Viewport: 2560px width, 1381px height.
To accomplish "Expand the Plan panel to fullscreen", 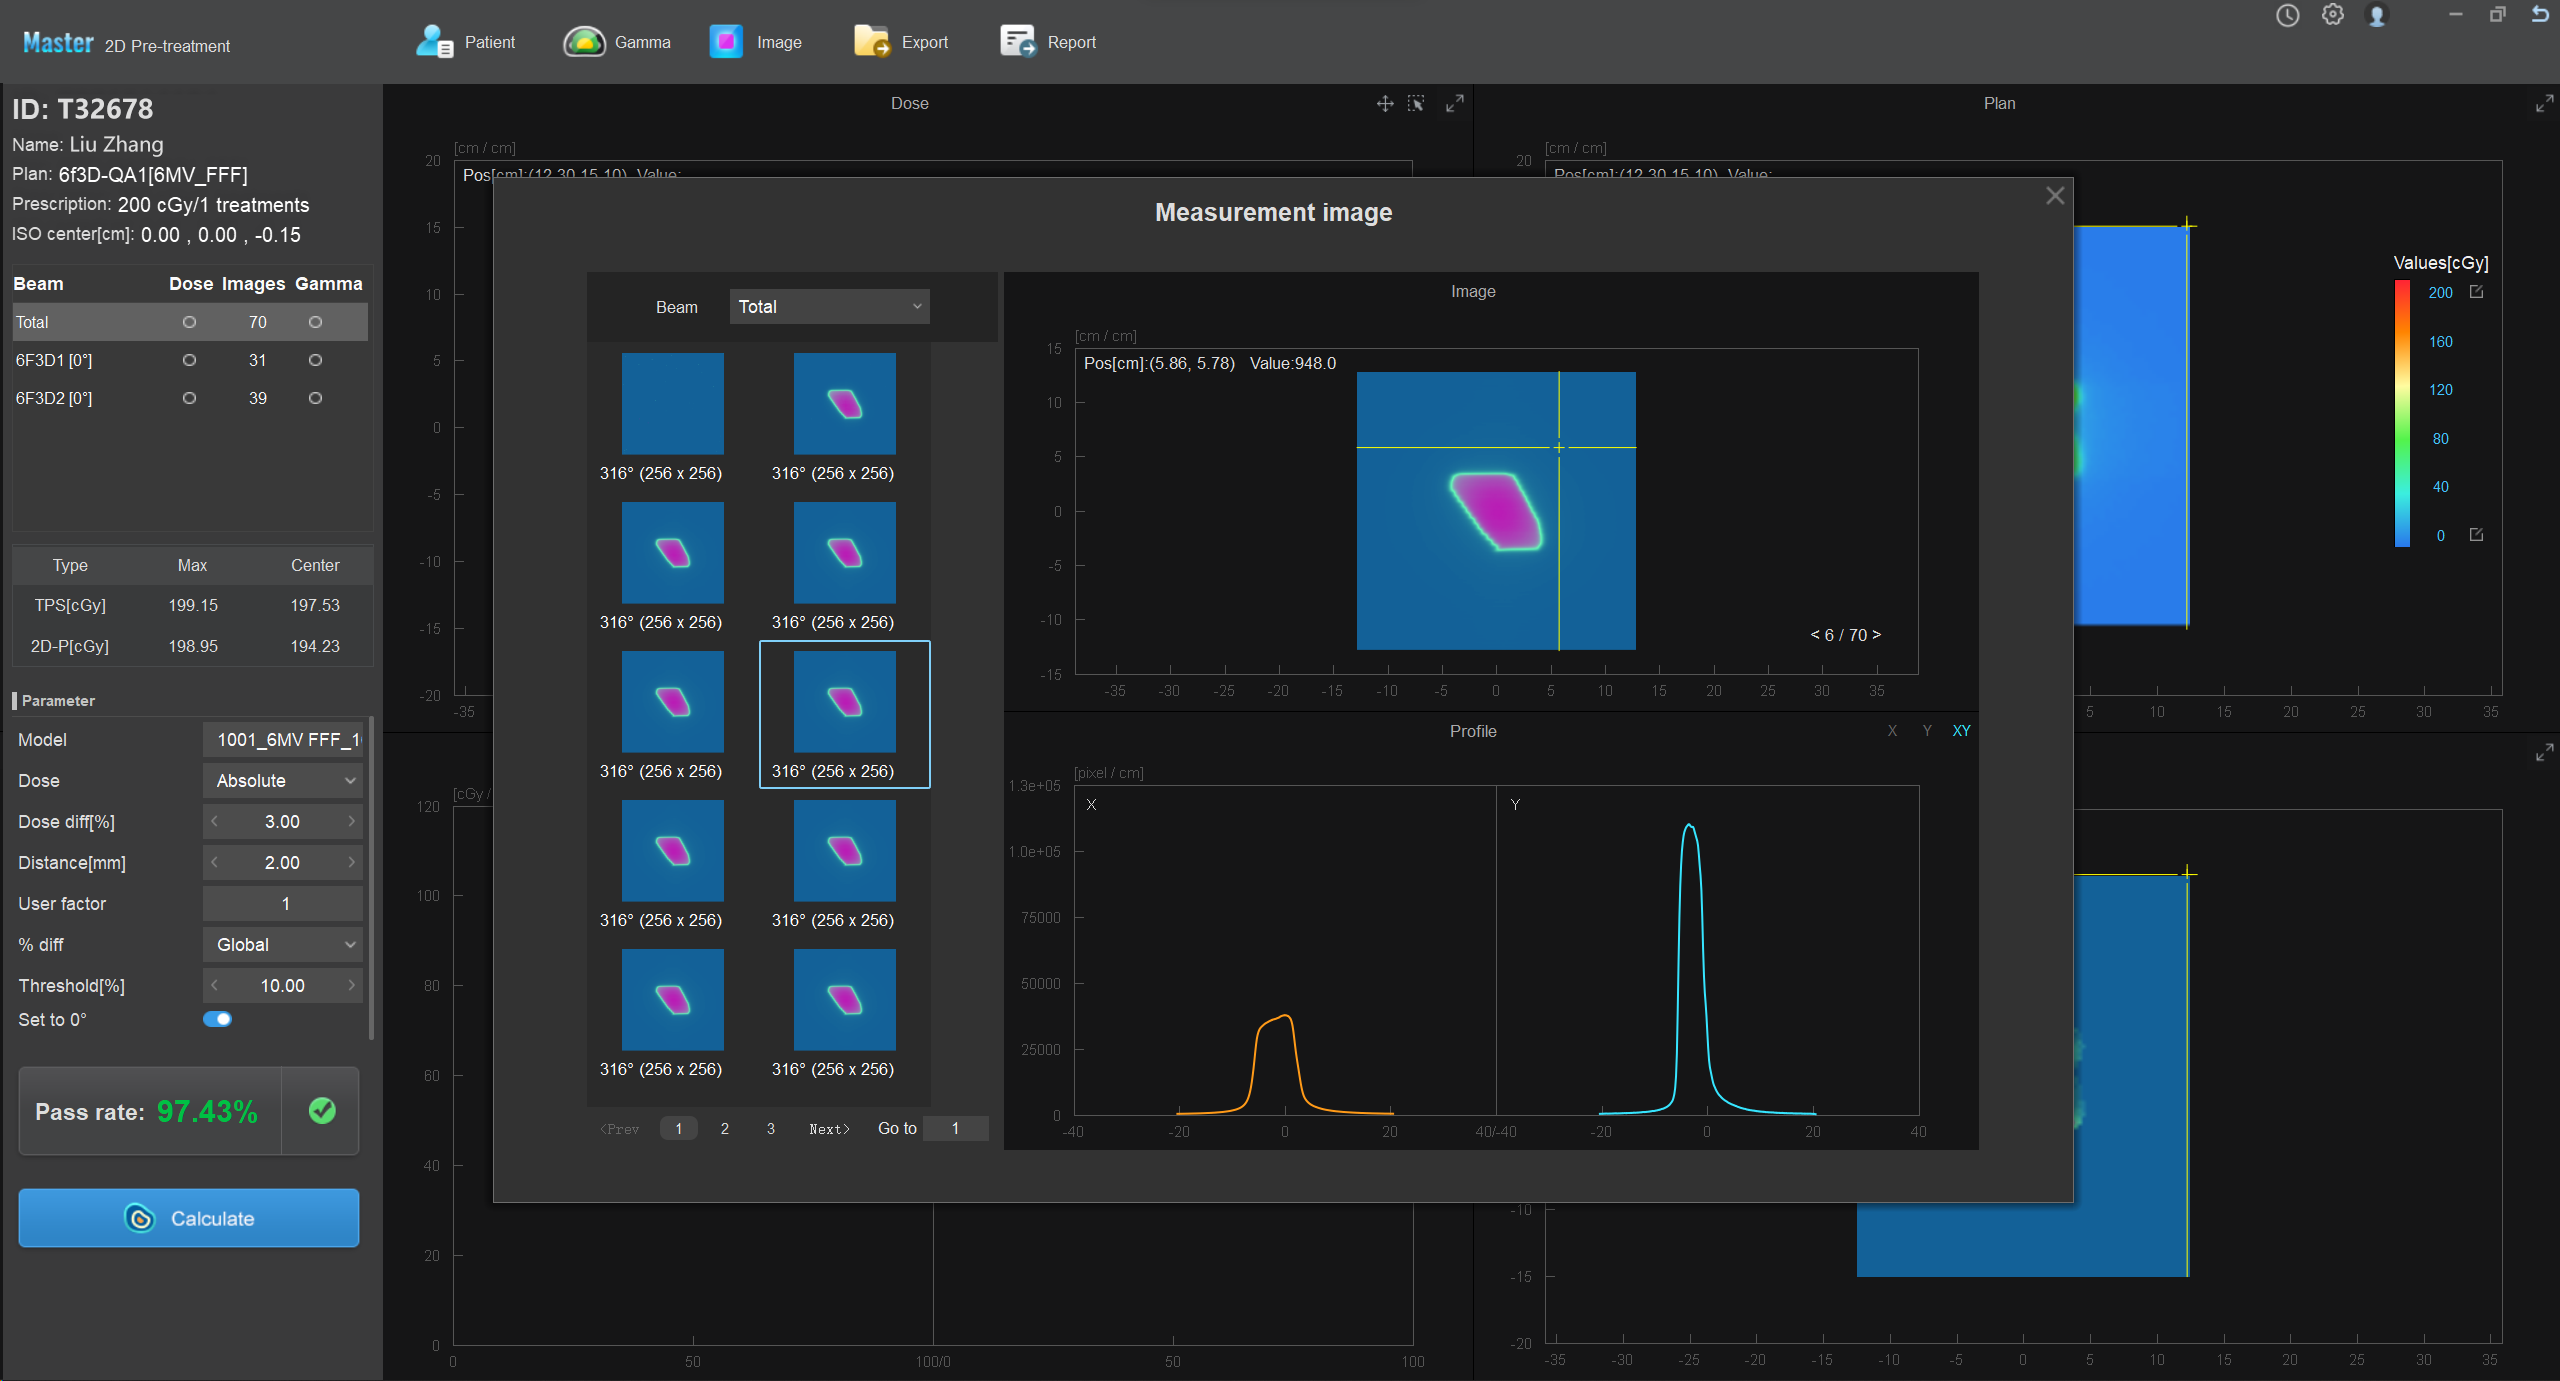I will coord(2544,104).
